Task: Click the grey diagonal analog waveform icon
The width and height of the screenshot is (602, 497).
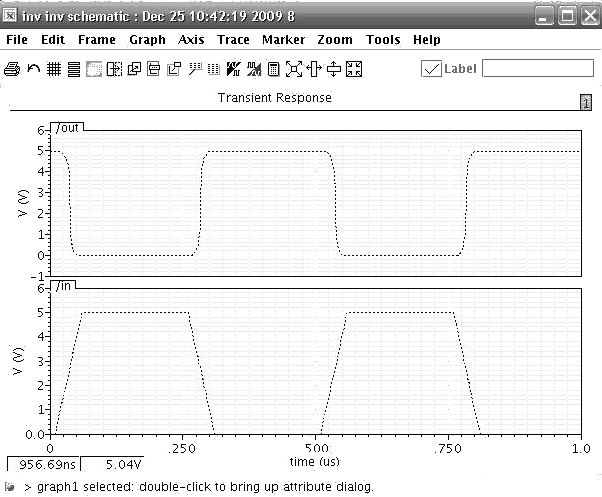Action: pyautogui.click(x=254, y=69)
